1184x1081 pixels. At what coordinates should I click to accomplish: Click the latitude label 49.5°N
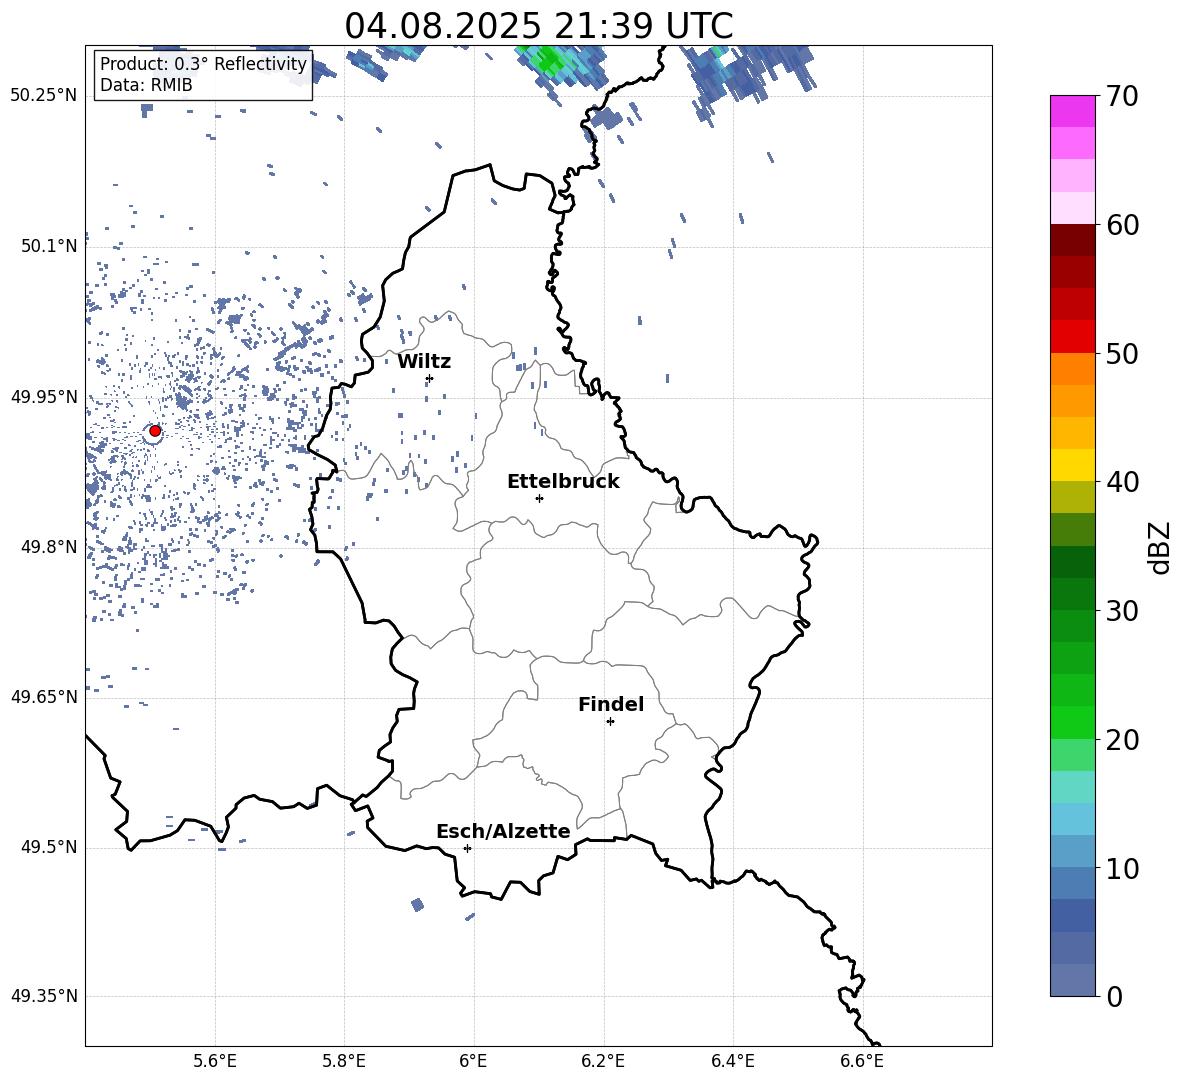click(x=49, y=847)
